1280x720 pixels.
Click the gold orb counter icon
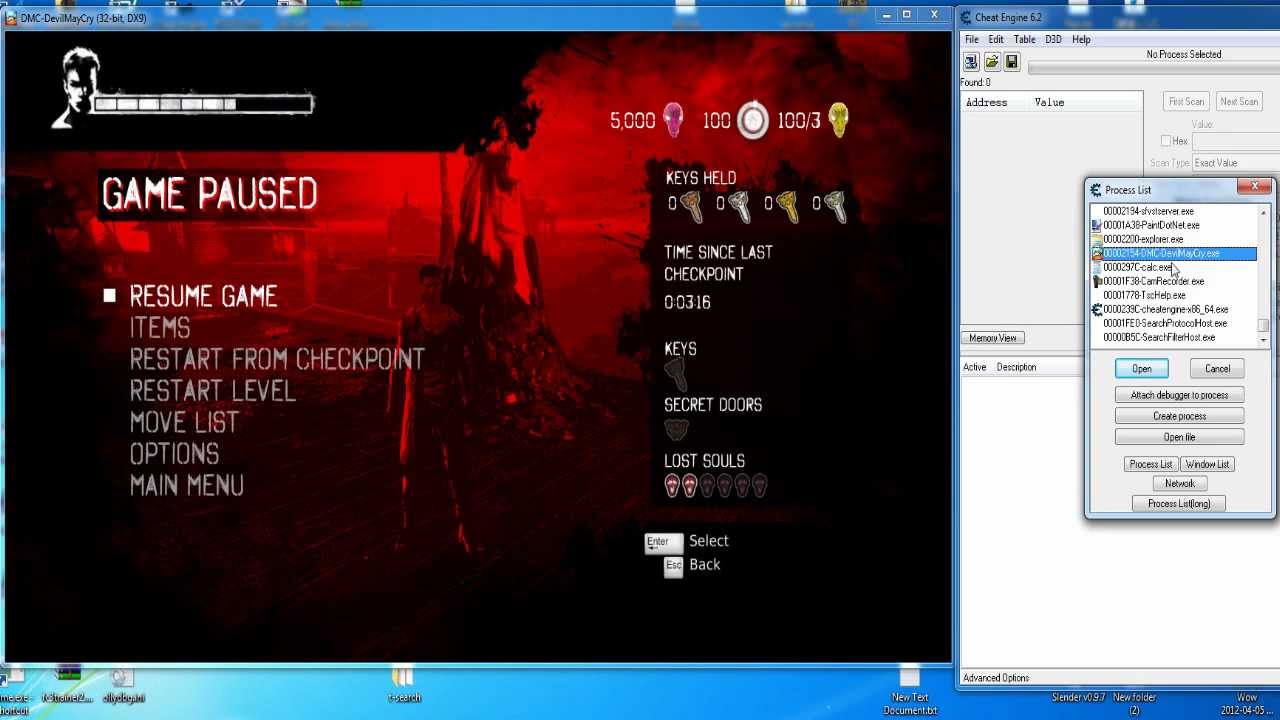tap(838, 120)
